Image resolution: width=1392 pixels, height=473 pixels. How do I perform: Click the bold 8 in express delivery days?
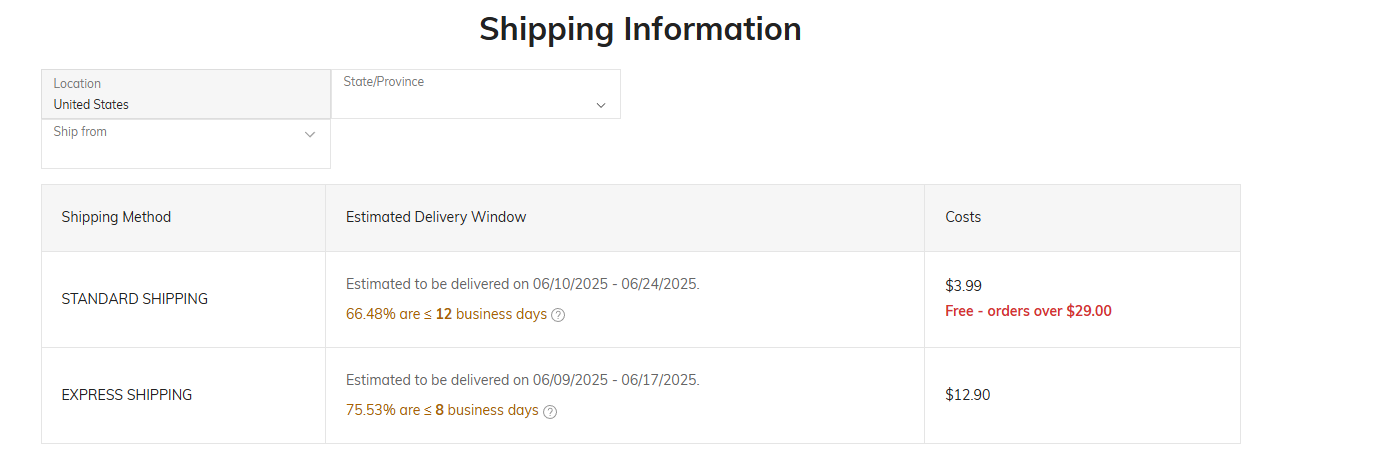[440, 410]
